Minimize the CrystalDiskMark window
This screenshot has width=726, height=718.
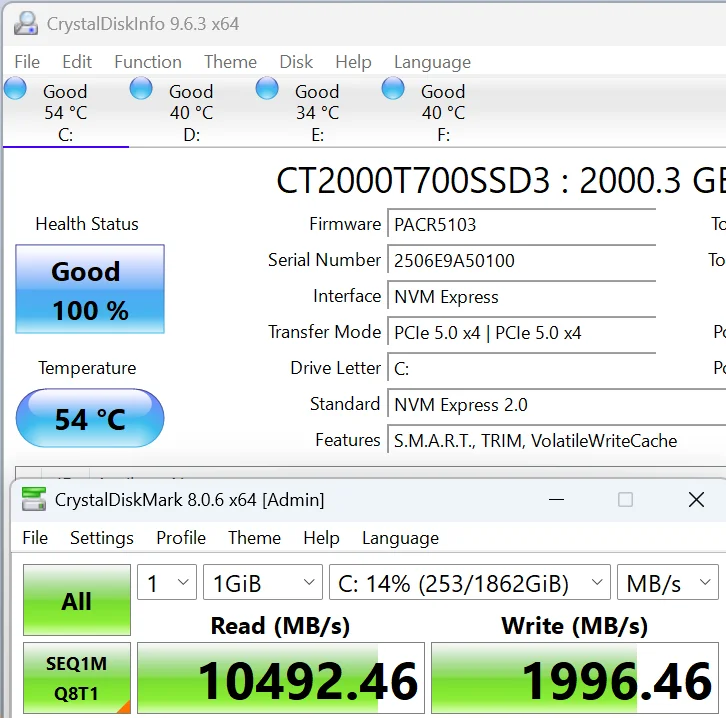556,499
